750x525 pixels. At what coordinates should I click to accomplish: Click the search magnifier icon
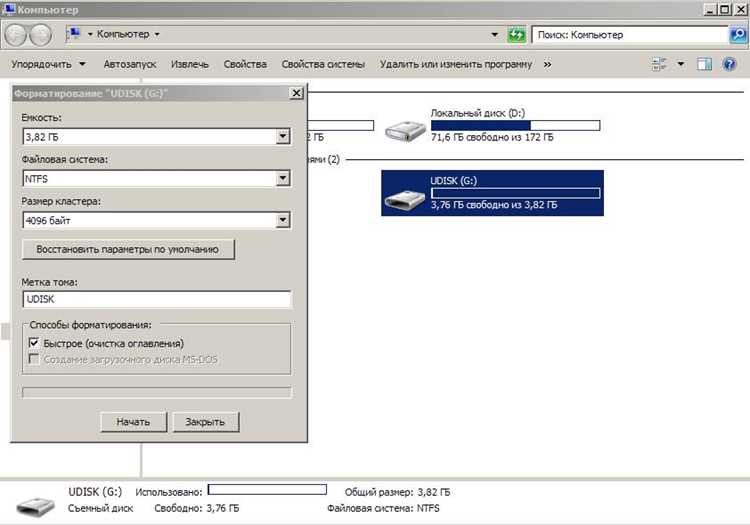pos(739,35)
